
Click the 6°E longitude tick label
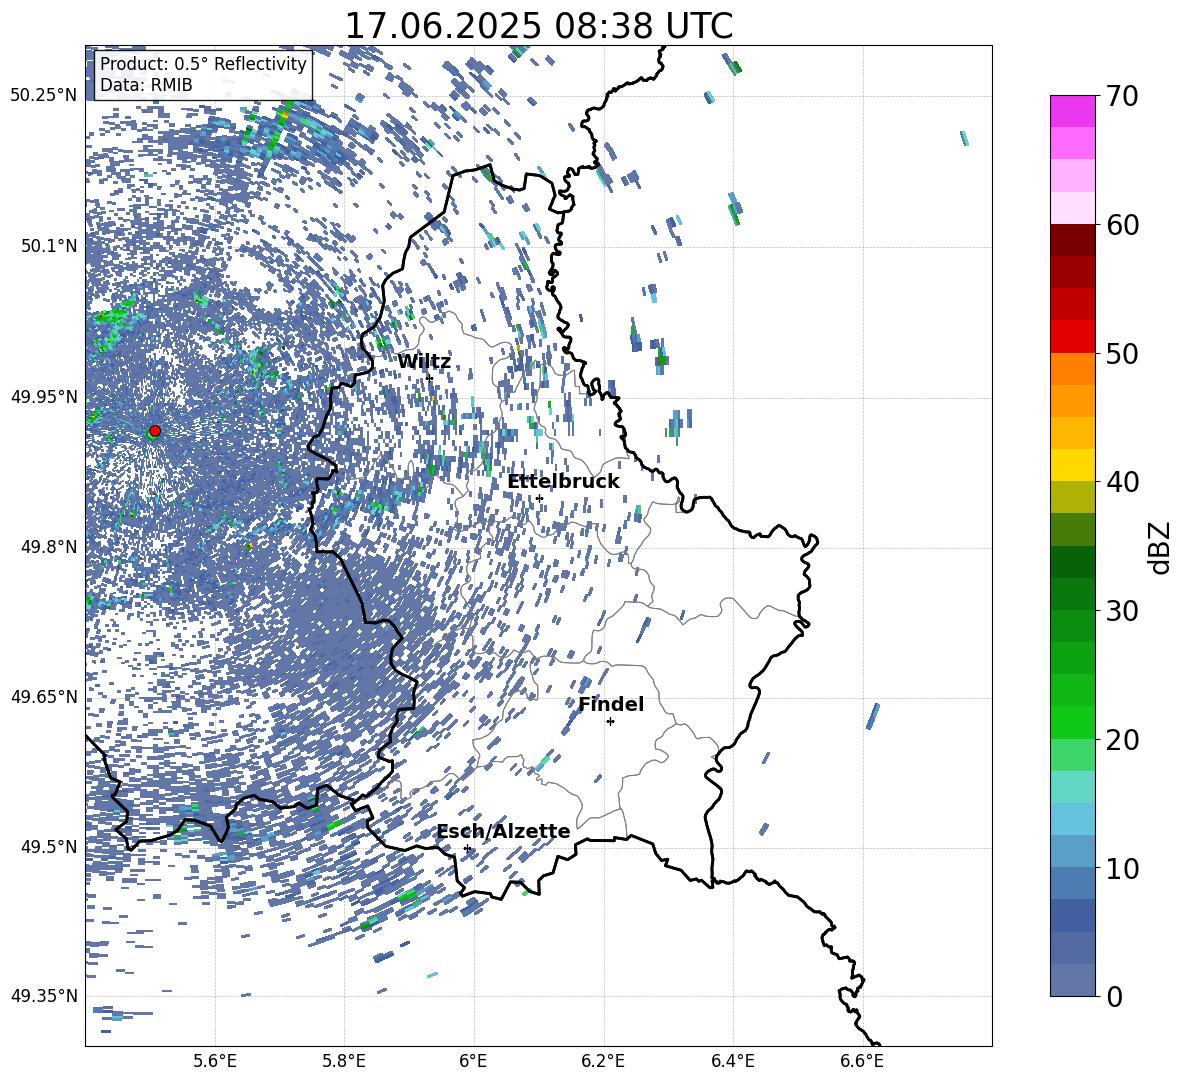473,1061
